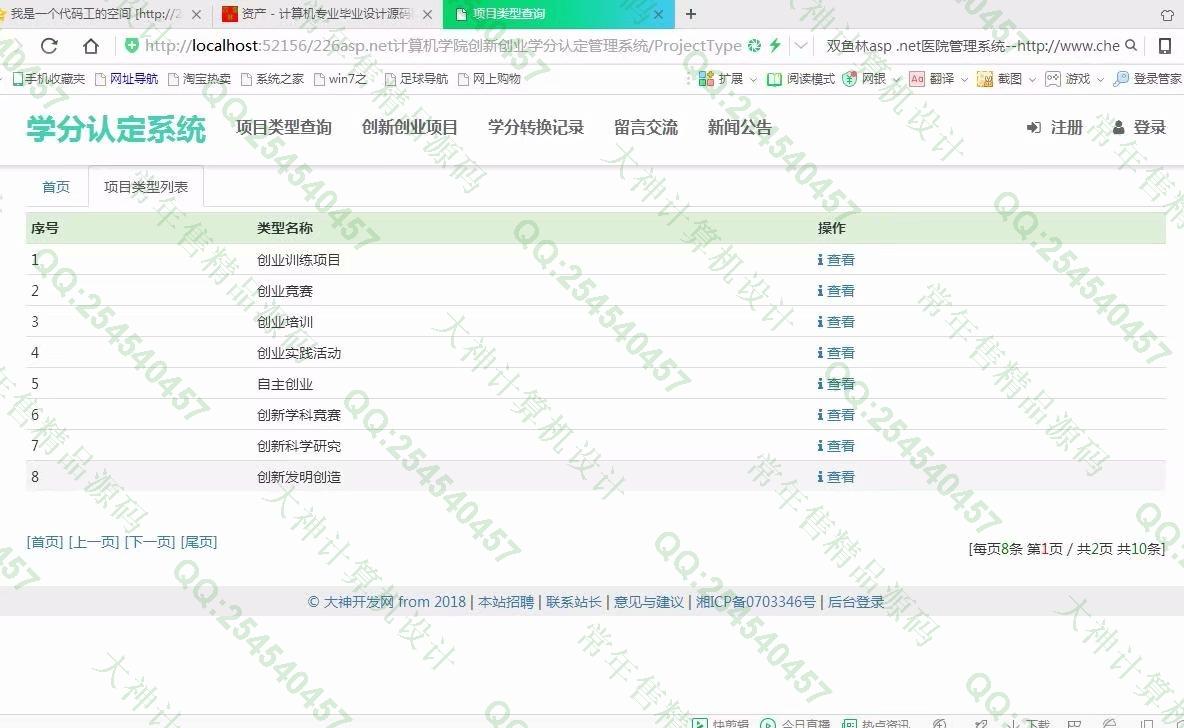Click the green security shield in address bar

[x=131, y=45]
